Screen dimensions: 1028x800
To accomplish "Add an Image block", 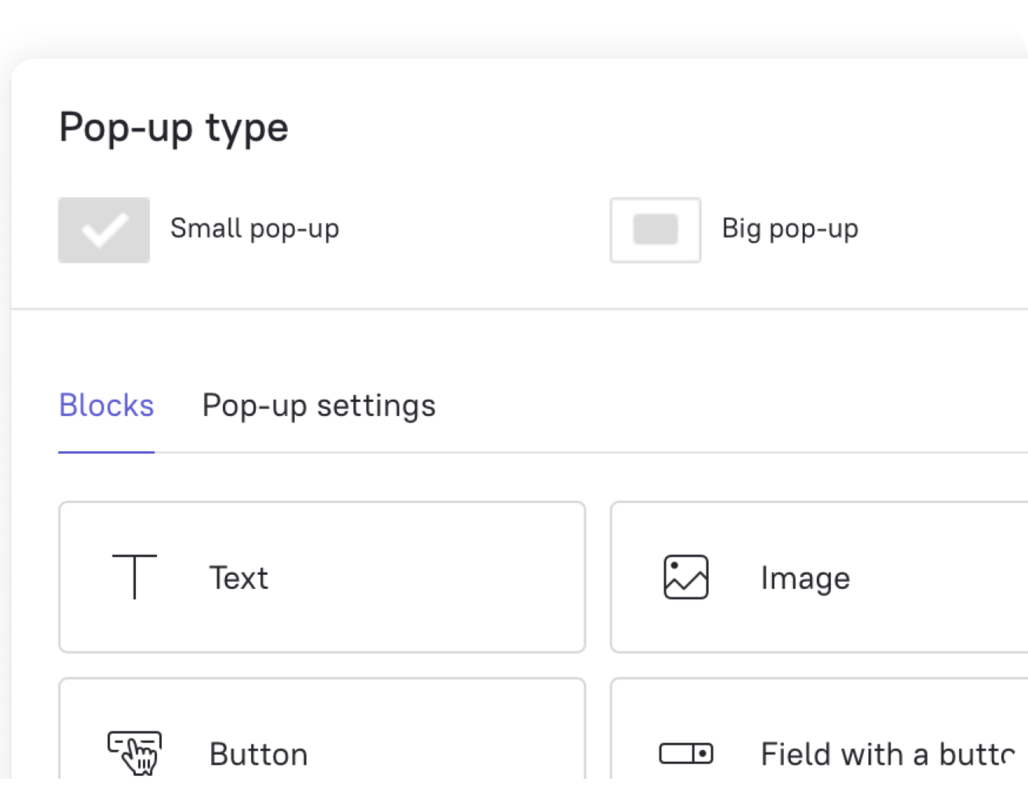I will coord(819,577).
